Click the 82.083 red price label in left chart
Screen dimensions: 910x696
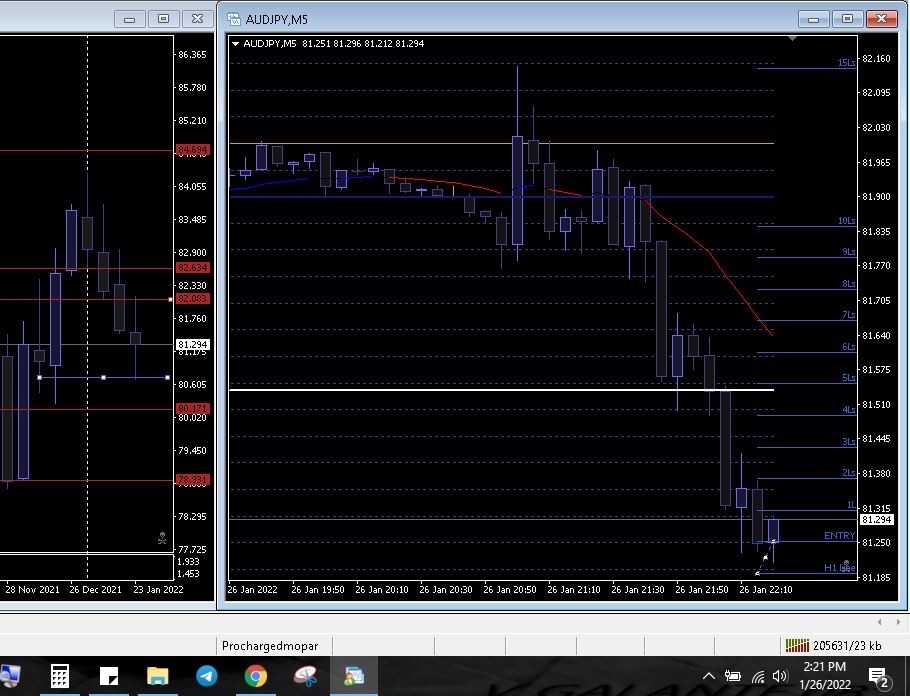(x=193, y=299)
